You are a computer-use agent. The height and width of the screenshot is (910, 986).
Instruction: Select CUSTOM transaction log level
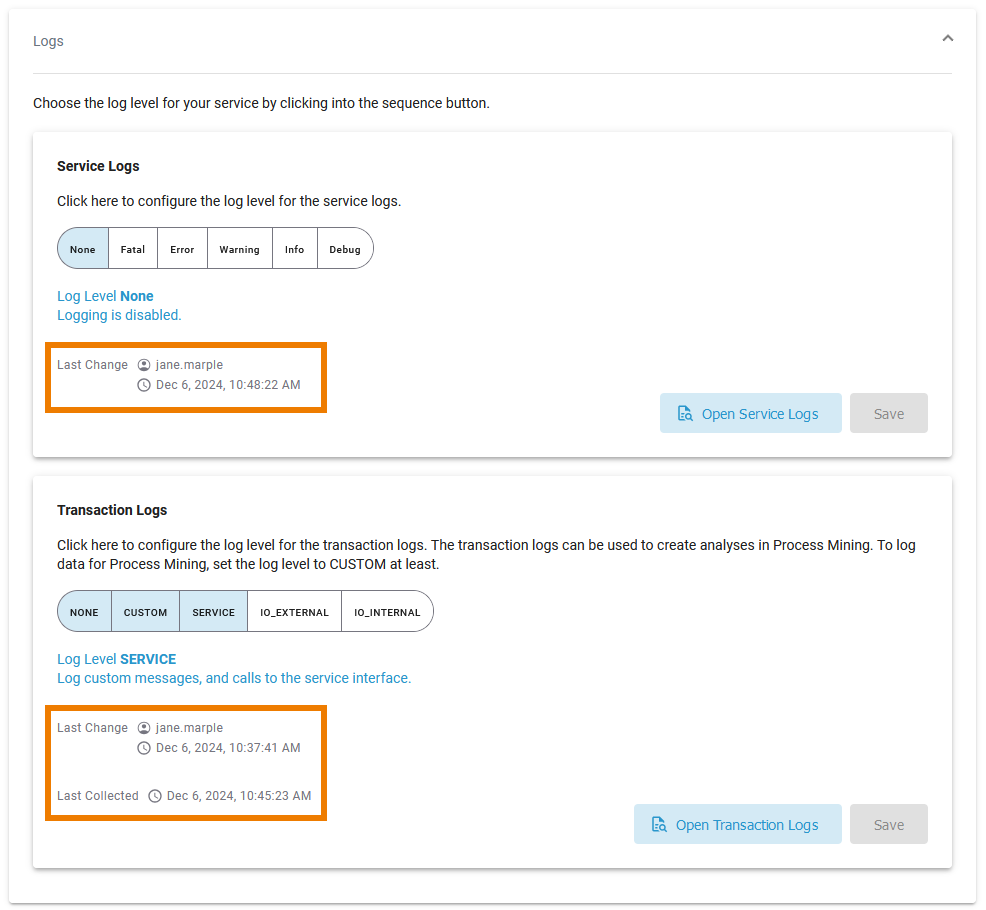click(x=145, y=612)
